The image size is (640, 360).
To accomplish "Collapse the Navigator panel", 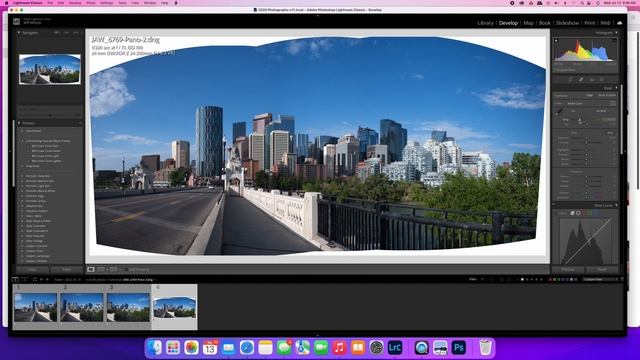I will [x=19, y=32].
